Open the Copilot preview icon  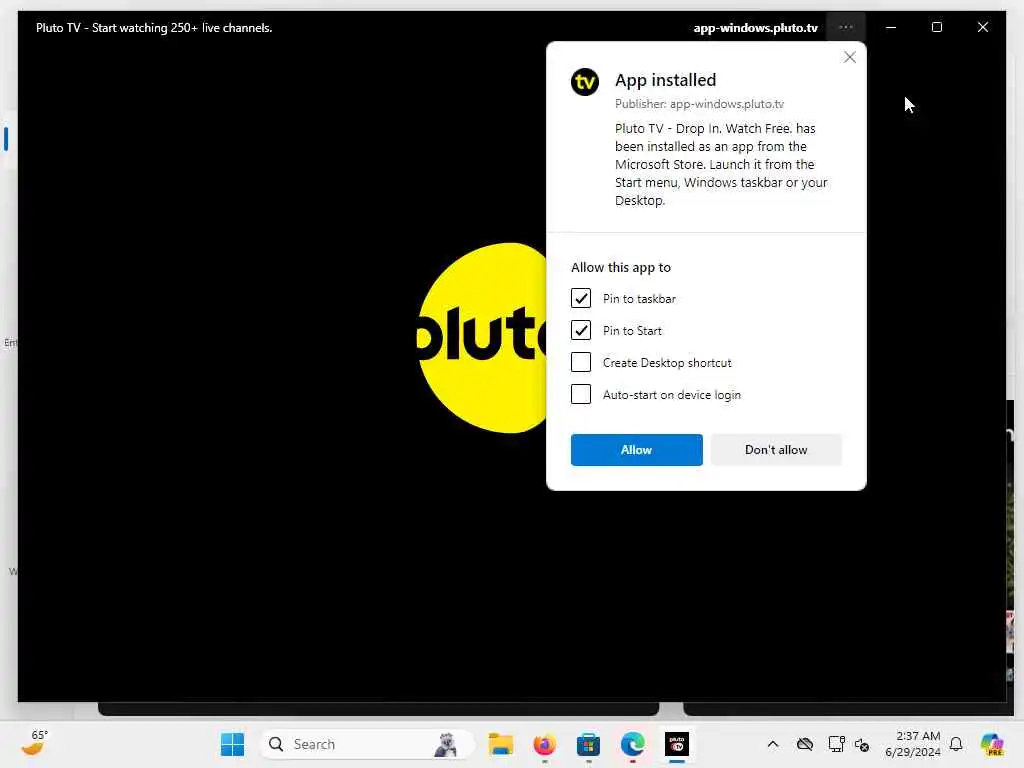tap(992, 744)
